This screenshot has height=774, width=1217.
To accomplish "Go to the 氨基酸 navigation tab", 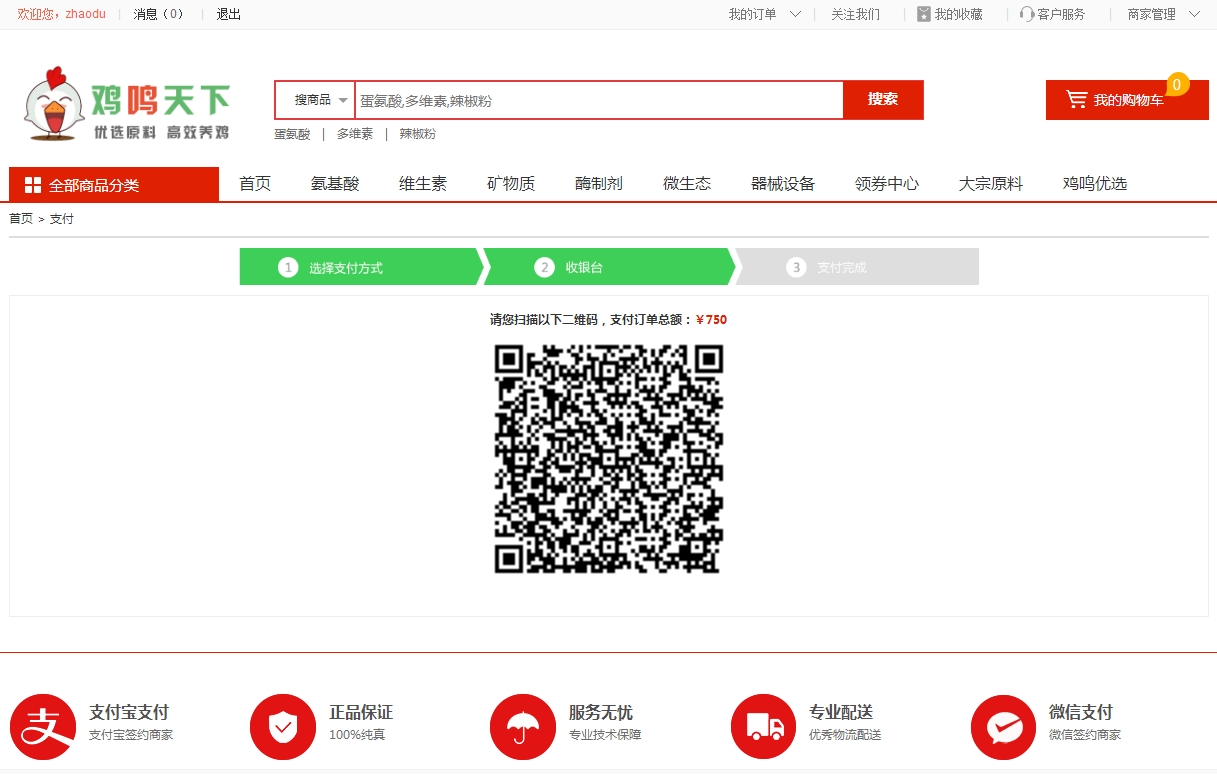I will point(335,184).
